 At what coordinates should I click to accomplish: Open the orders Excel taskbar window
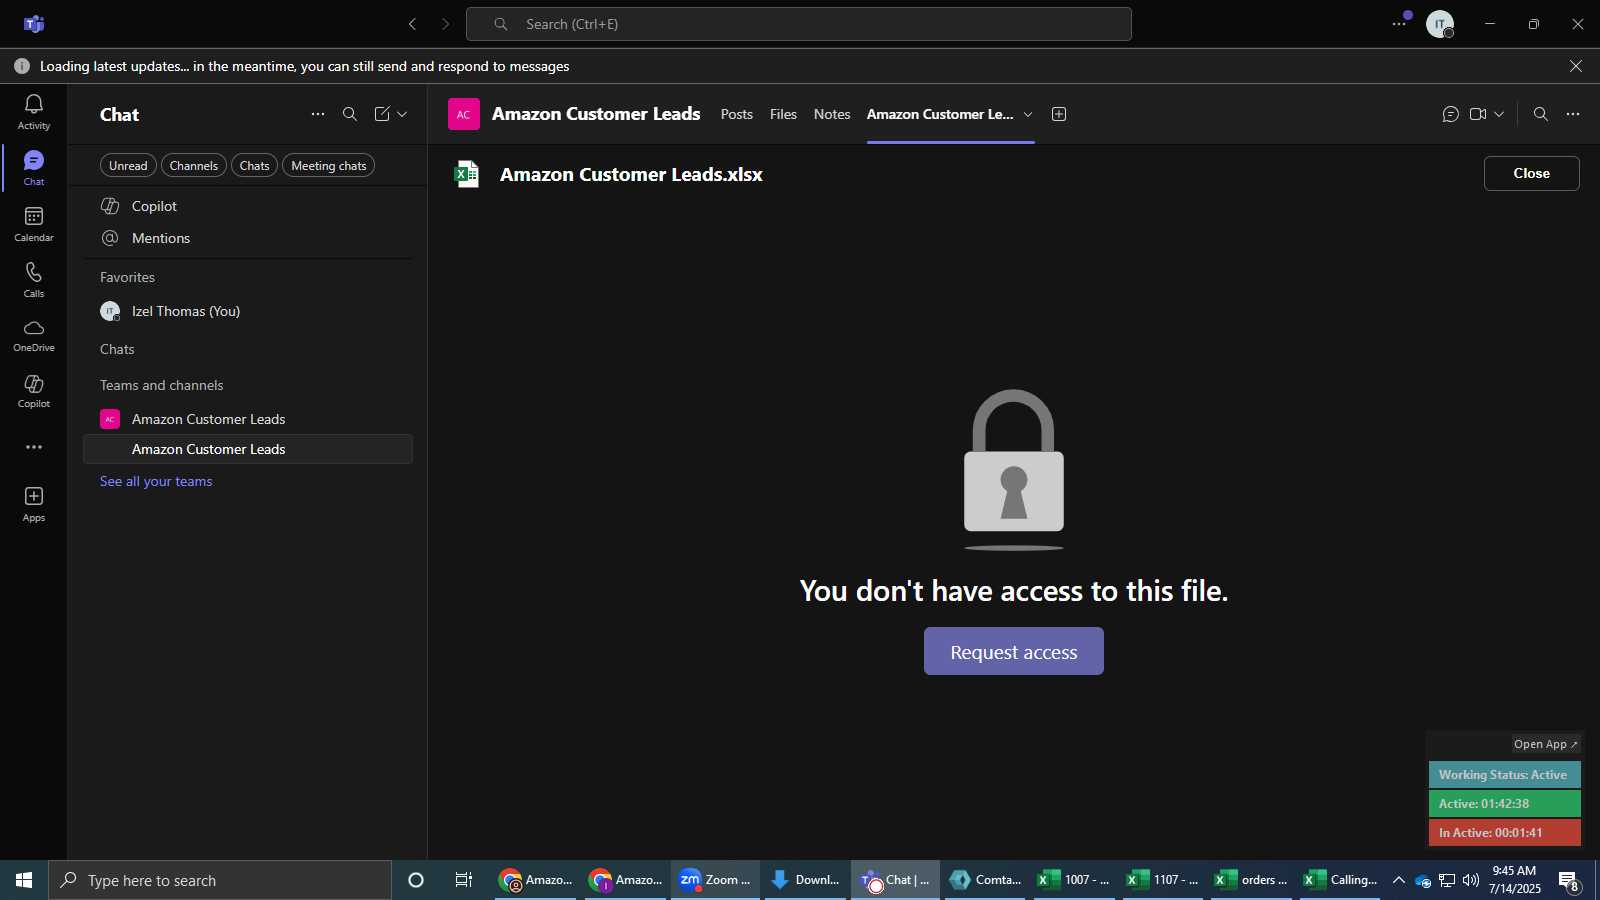(1252, 880)
